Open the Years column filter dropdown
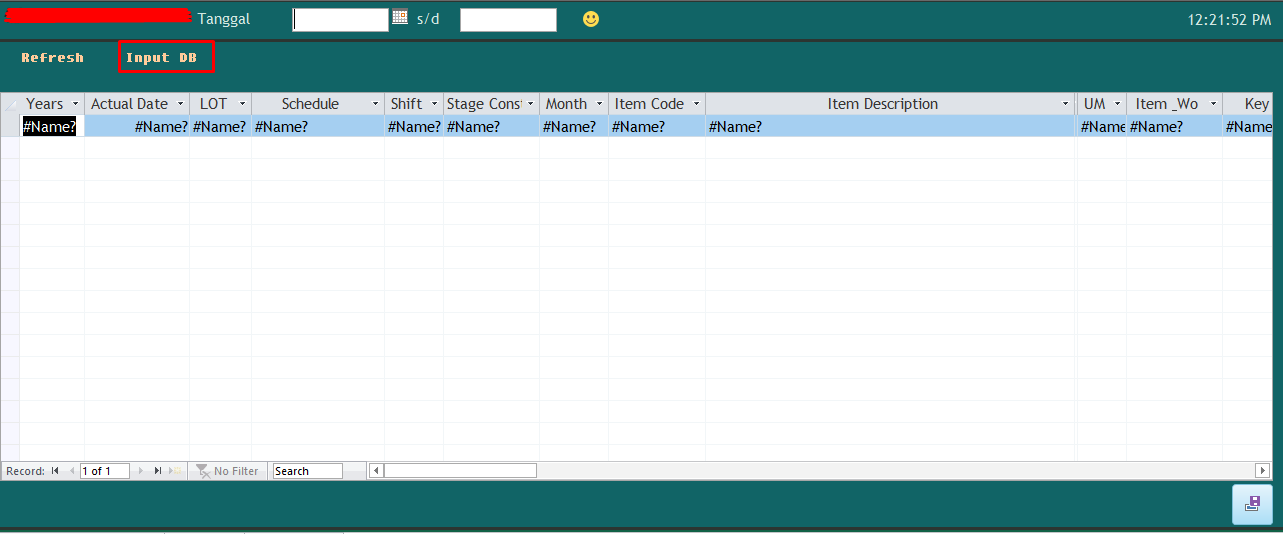The width and height of the screenshot is (1283, 534). (75, 104)
